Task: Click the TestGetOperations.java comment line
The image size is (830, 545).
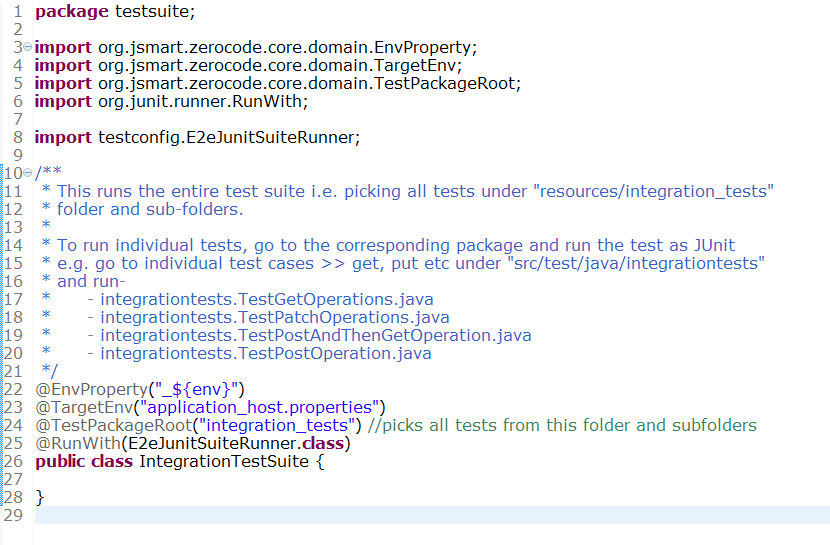Action: pos(267,299)
